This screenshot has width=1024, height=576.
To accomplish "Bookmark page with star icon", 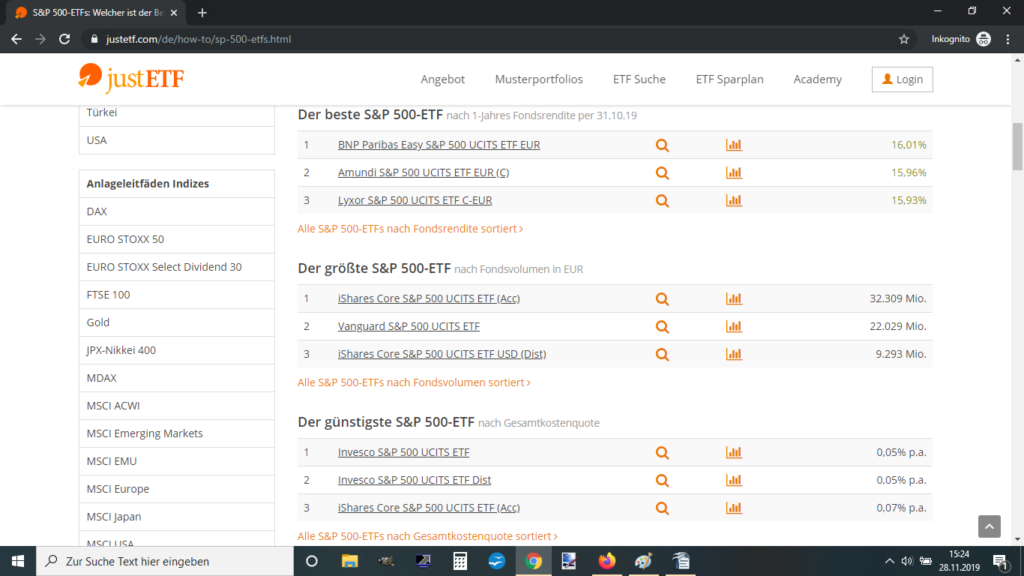I will pos(904,39).
